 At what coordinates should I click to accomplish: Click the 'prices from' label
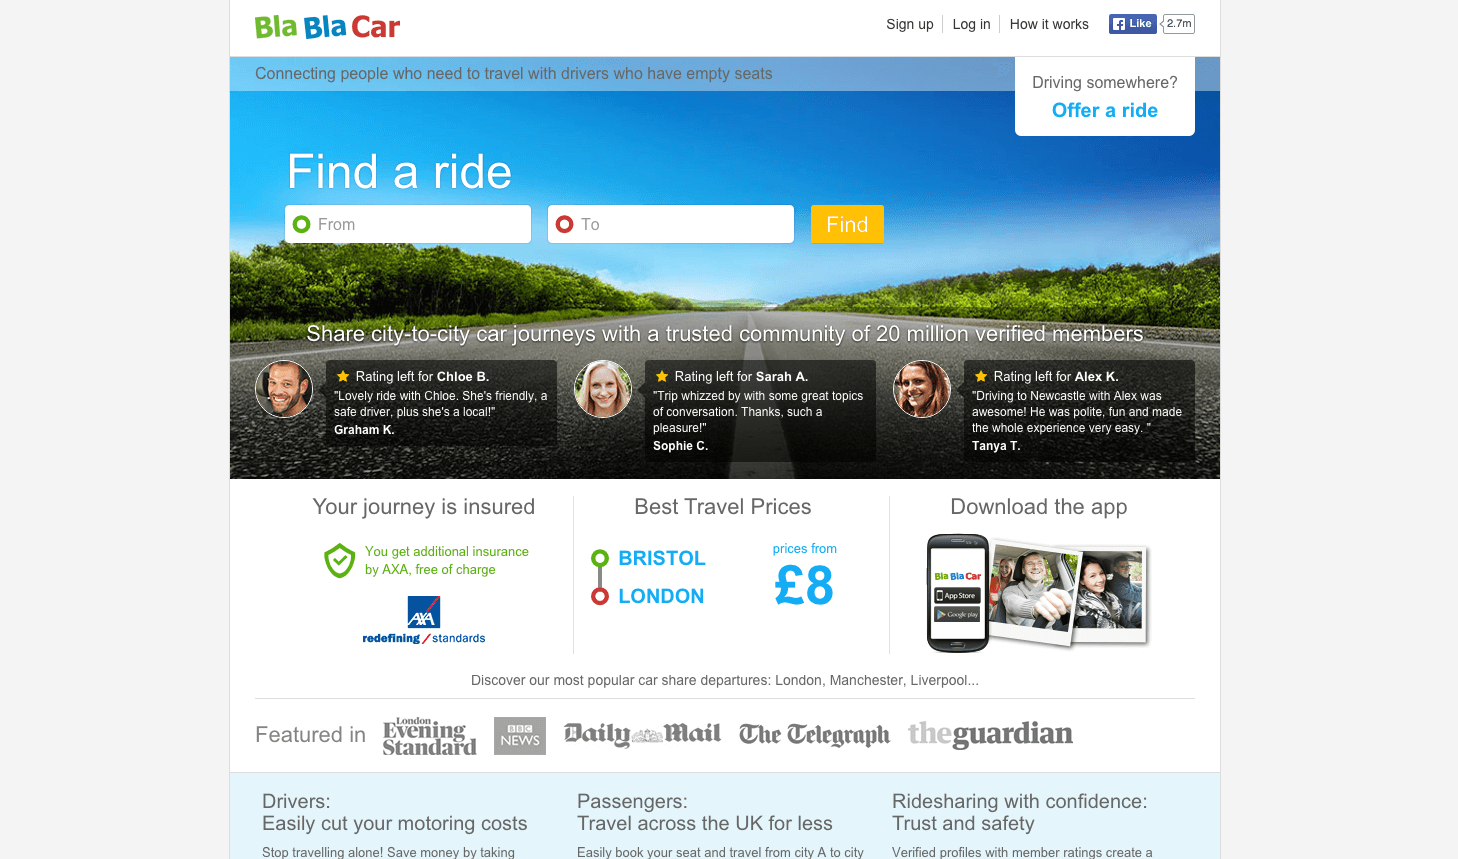click(805, 549)
